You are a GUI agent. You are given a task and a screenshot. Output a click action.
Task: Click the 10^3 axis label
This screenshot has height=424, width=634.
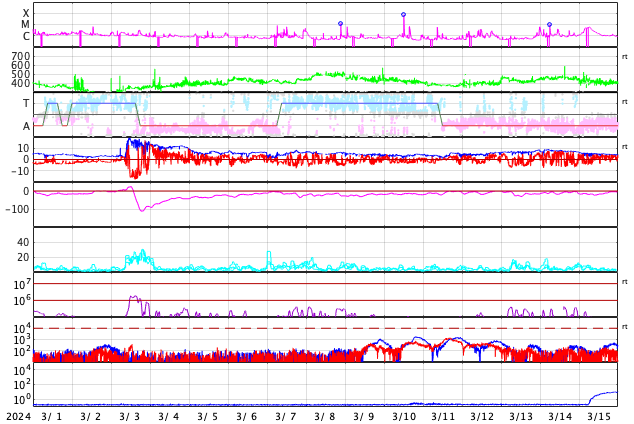click(x=22, y=340)
